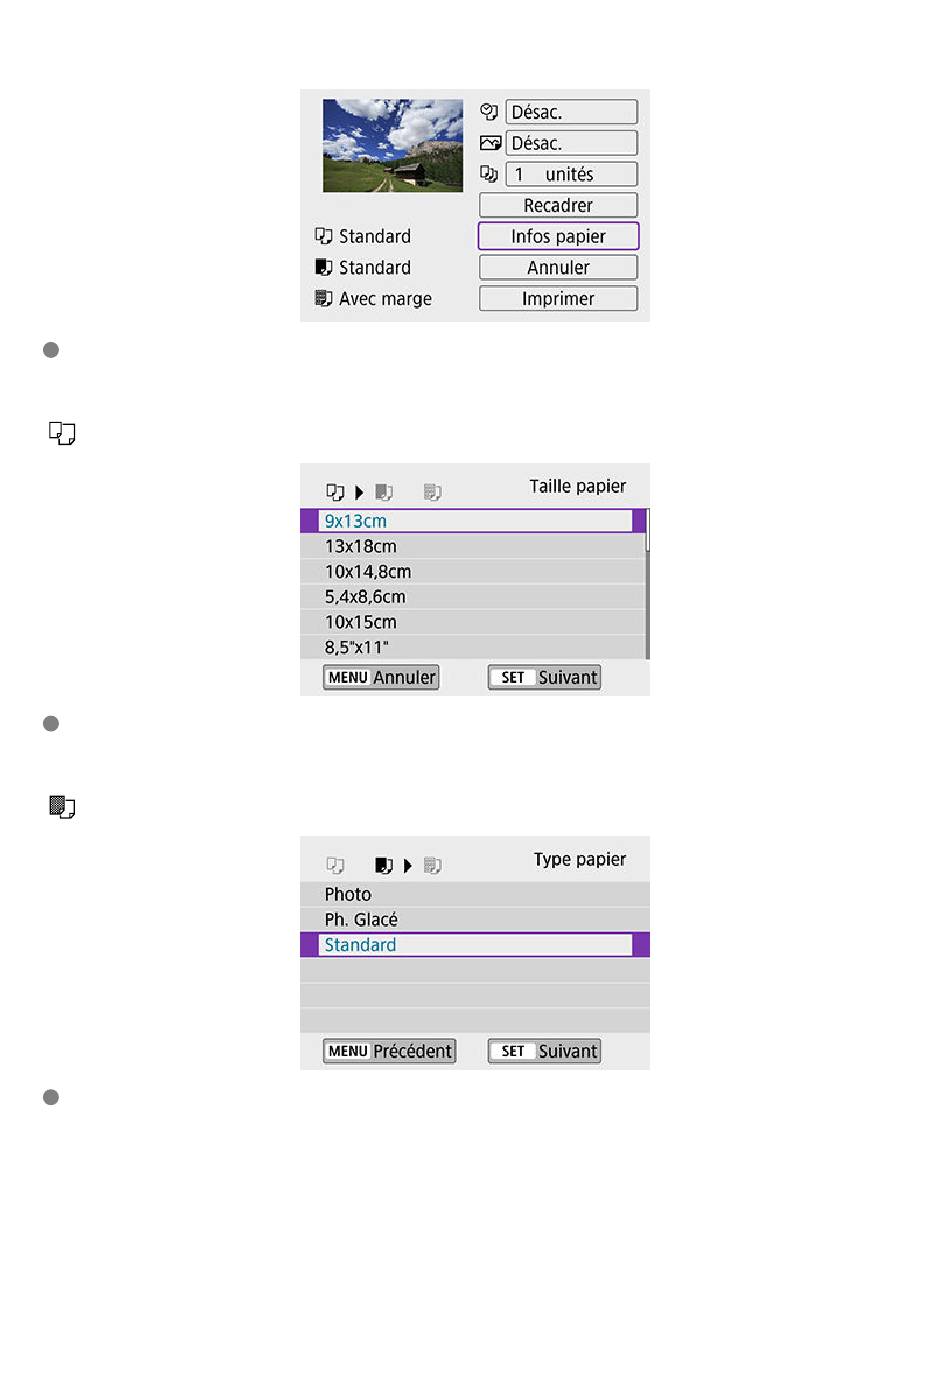
Task: Open the second Désac. effects setting field
Action: pos(571,143)
